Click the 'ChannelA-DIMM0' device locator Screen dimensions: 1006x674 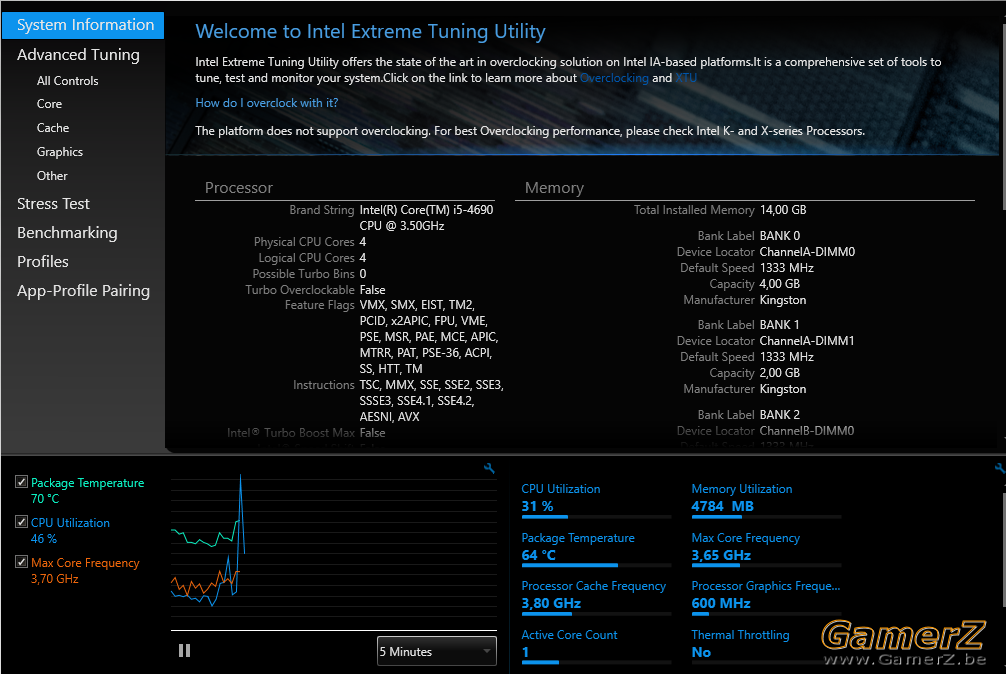tap(807, 252)
